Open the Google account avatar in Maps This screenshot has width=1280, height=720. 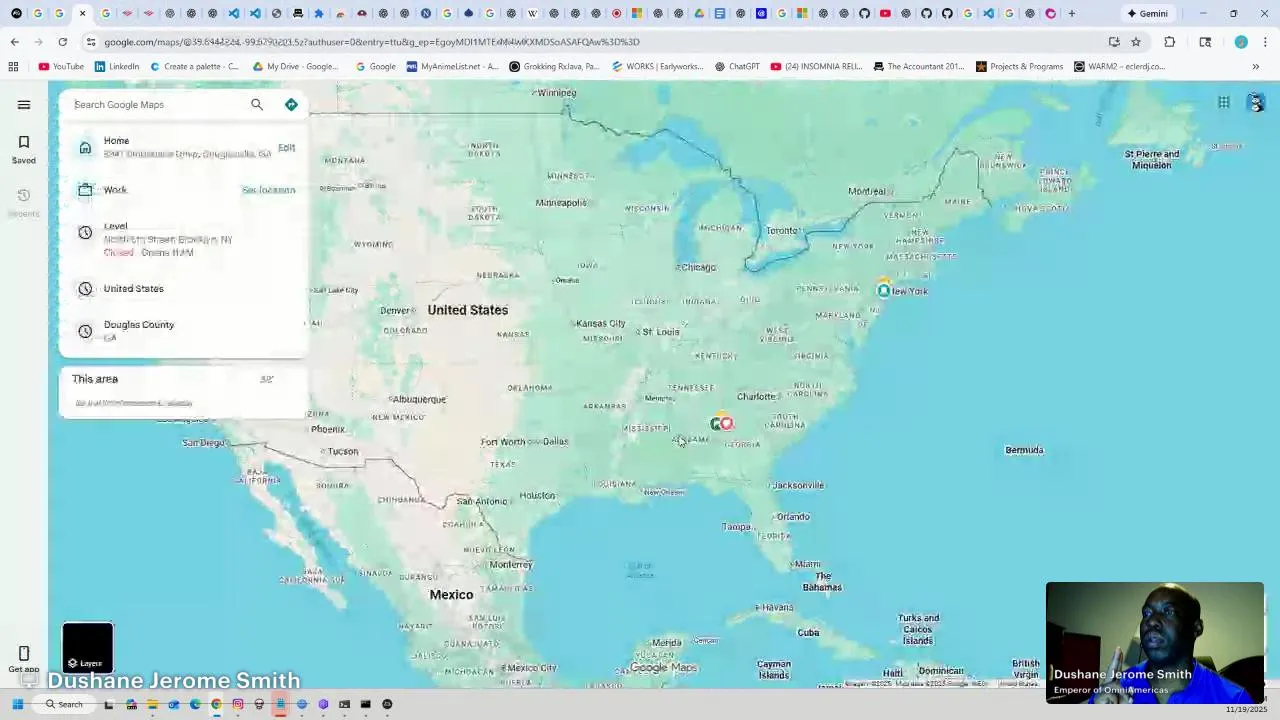(1257, 102)
